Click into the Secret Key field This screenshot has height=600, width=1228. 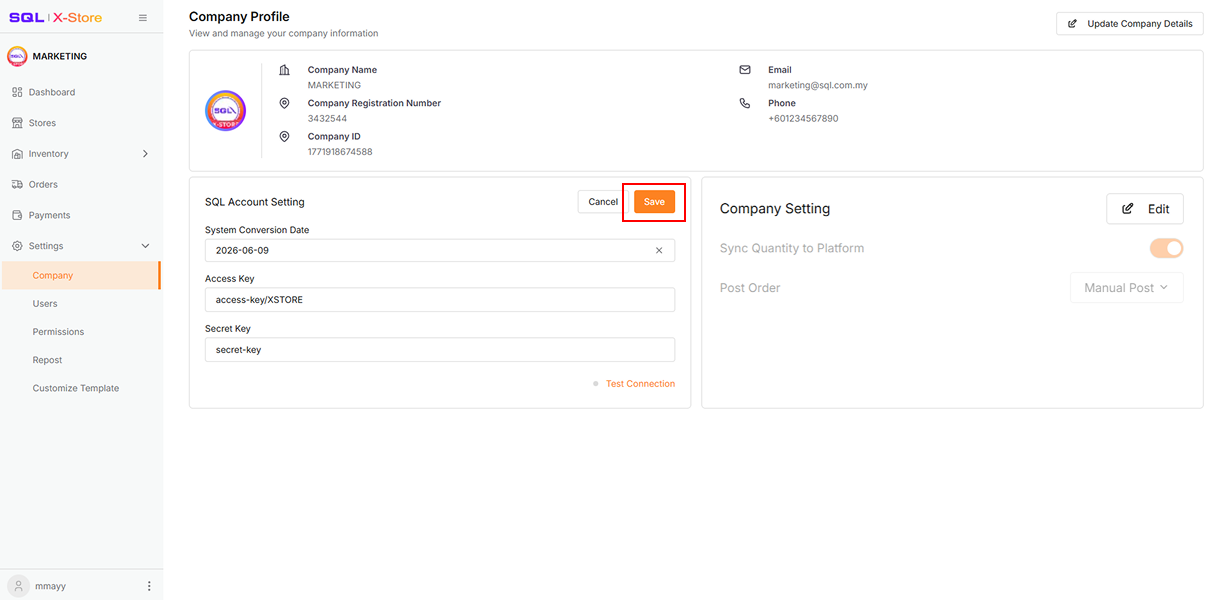click(440, 350)
